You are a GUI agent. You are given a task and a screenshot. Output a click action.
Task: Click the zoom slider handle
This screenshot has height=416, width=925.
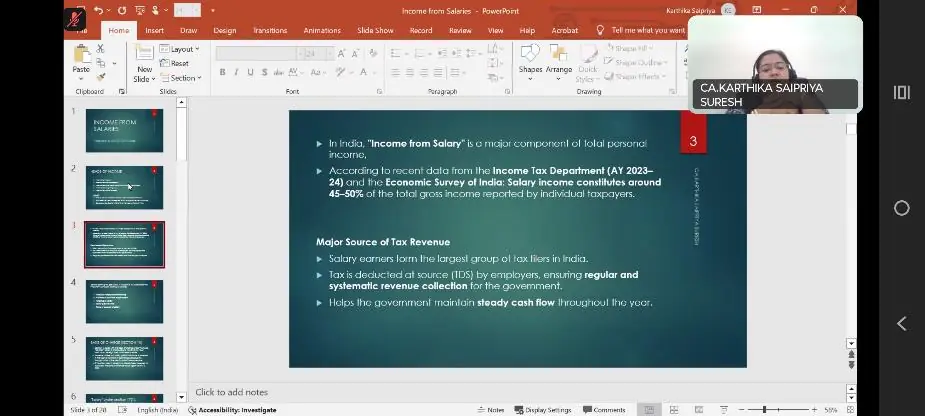pos(765,410)
